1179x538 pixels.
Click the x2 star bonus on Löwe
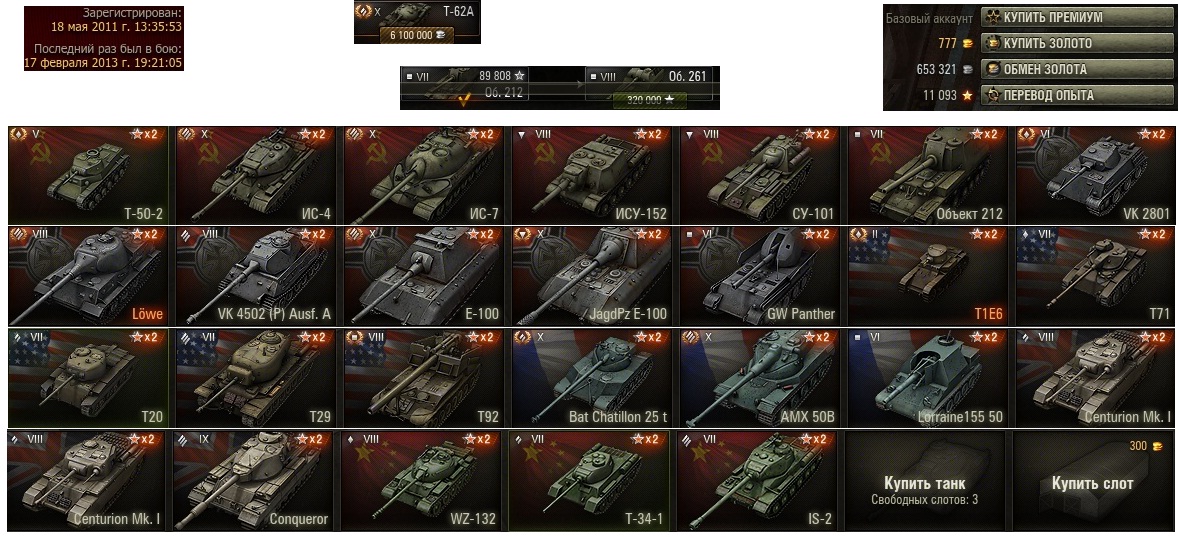pos(145,234)
